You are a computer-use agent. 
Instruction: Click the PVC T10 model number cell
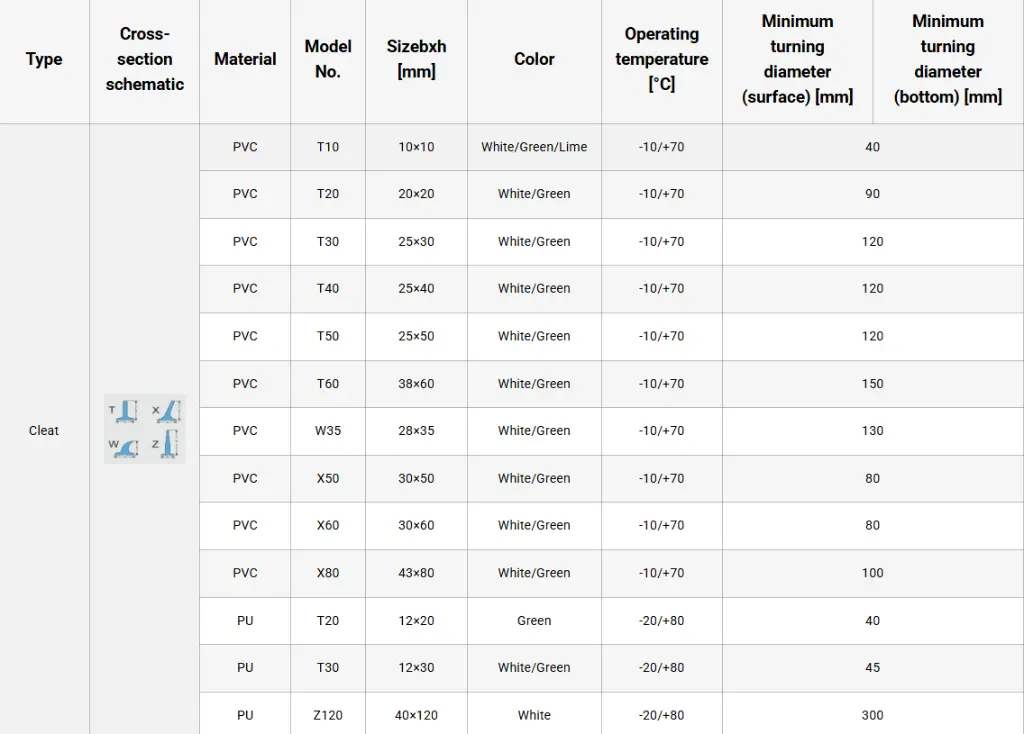point(328,147)
